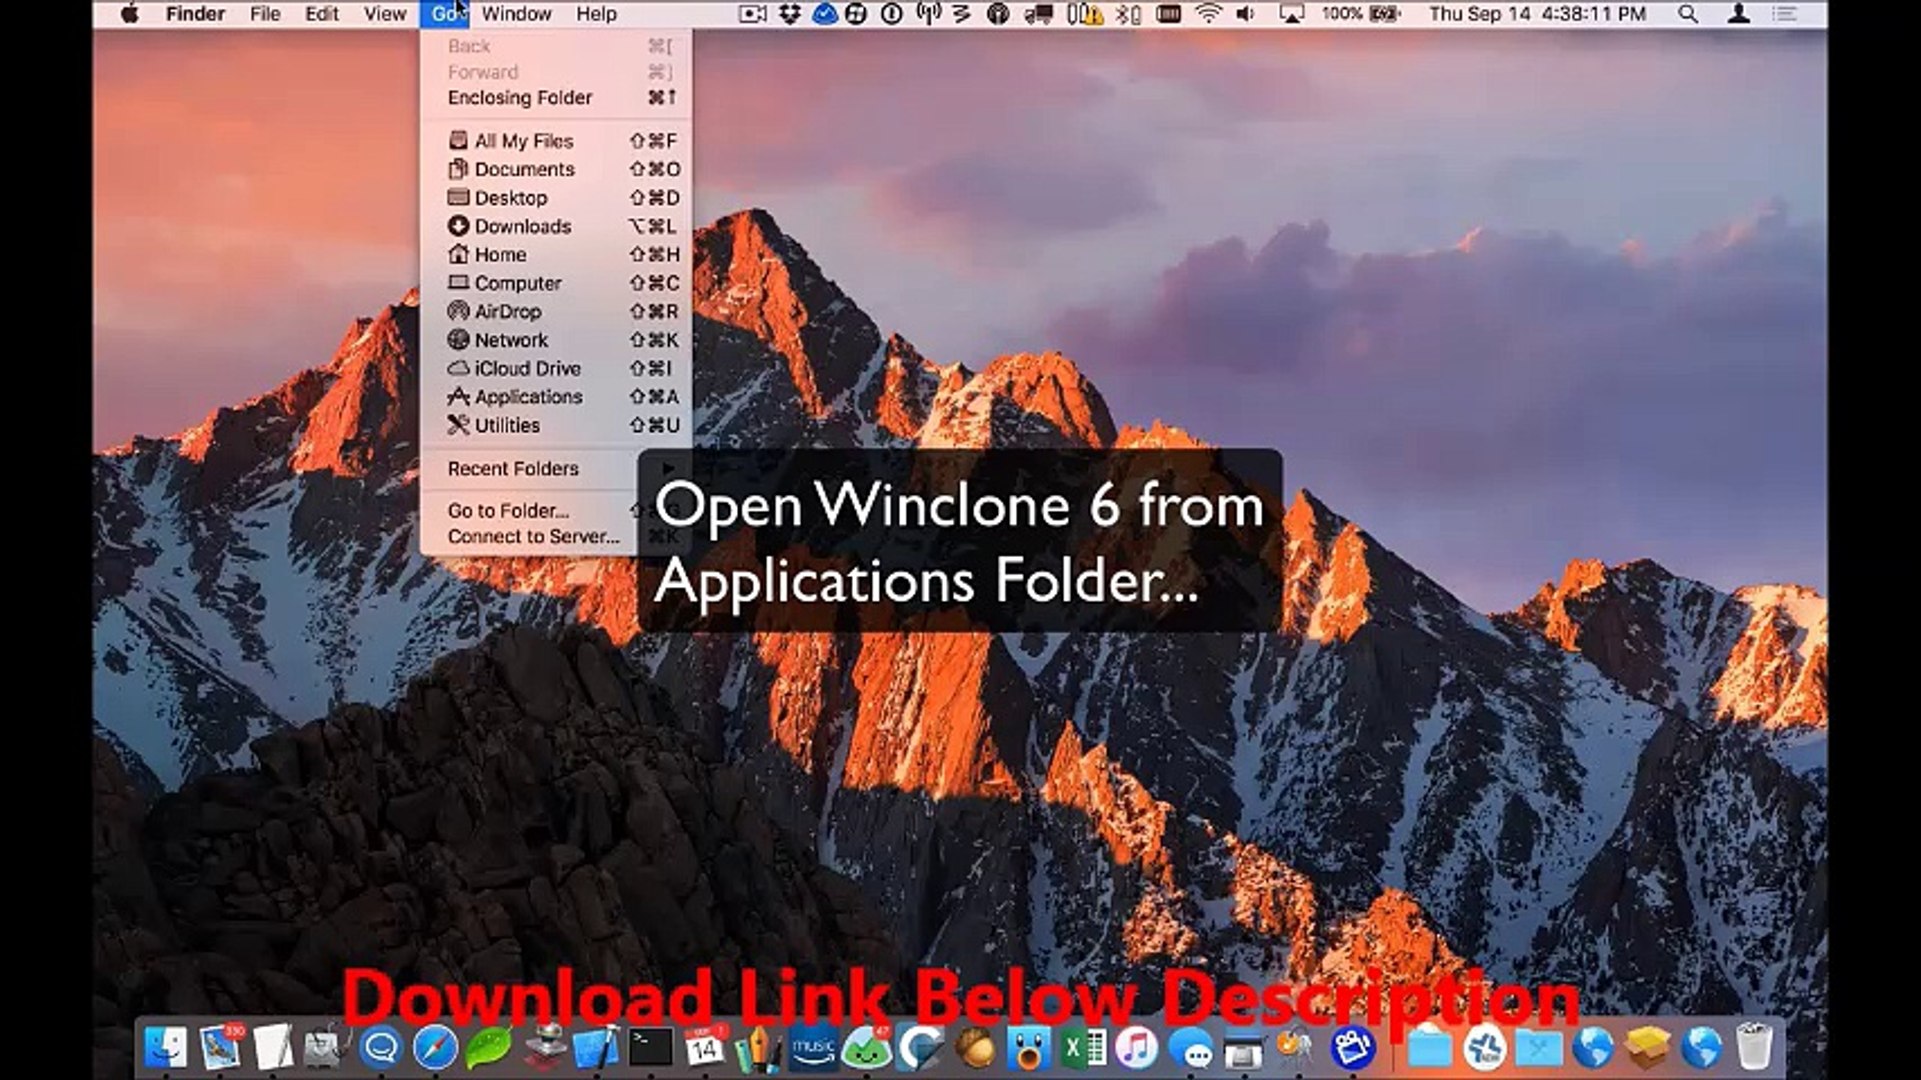Click Connect to Server… entry

tap(533, 537)
